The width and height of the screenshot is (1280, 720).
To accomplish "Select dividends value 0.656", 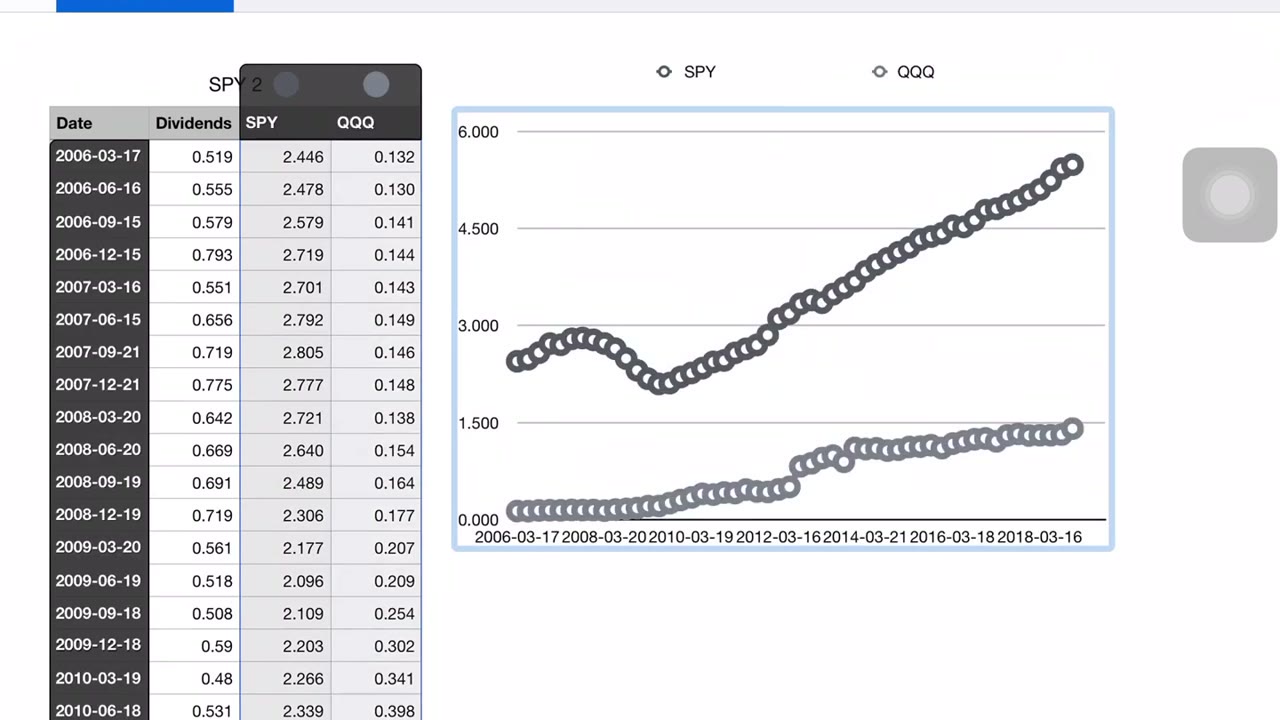I will (x=194, y=319).
